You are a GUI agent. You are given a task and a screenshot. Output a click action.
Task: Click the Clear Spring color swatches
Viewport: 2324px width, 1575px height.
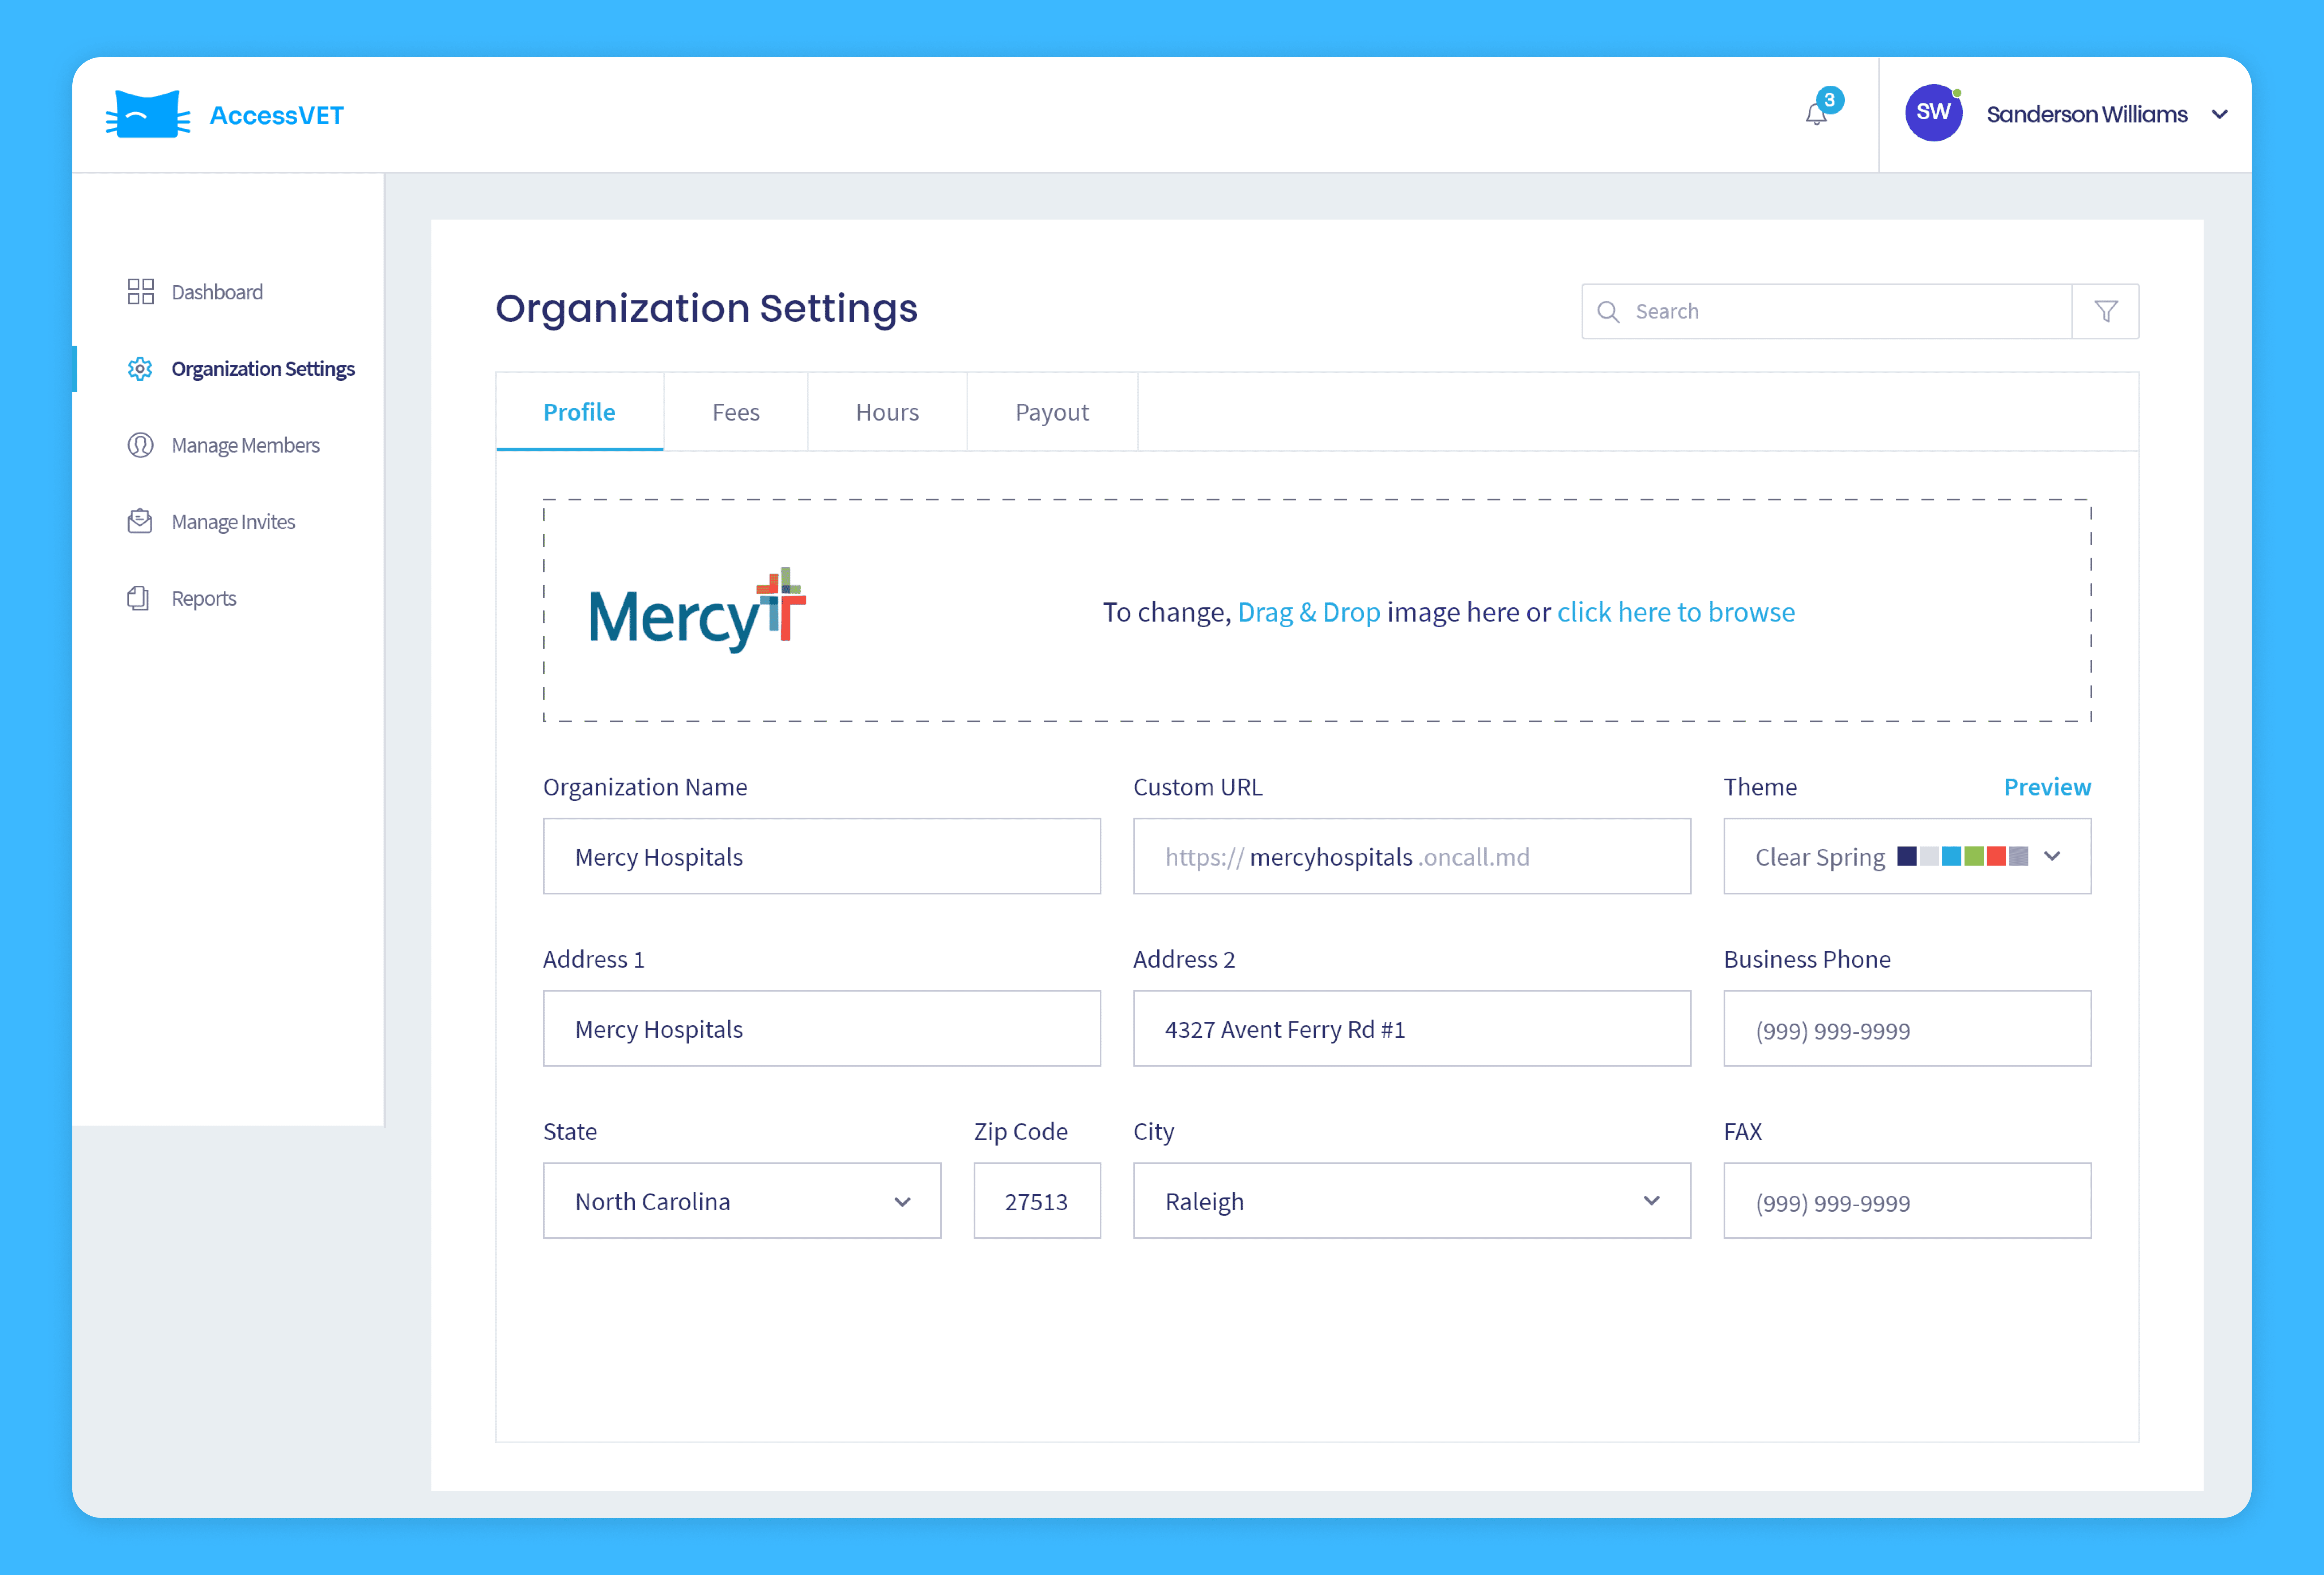pos(1962,856)
